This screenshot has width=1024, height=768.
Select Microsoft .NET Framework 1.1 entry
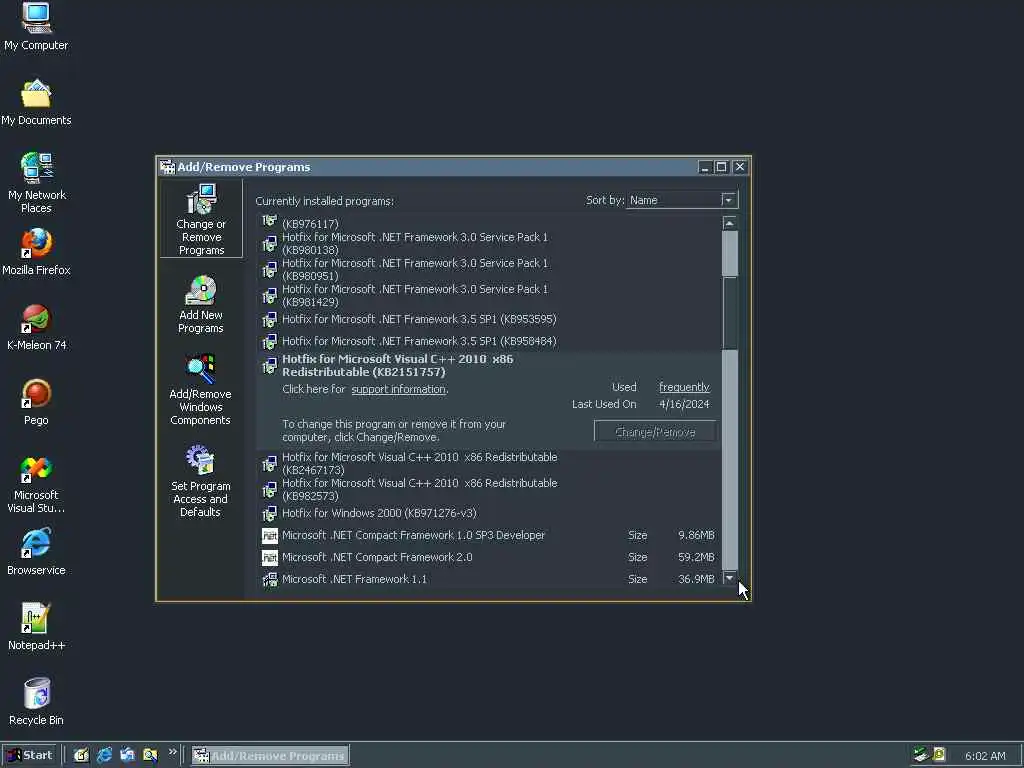[487, 579]
